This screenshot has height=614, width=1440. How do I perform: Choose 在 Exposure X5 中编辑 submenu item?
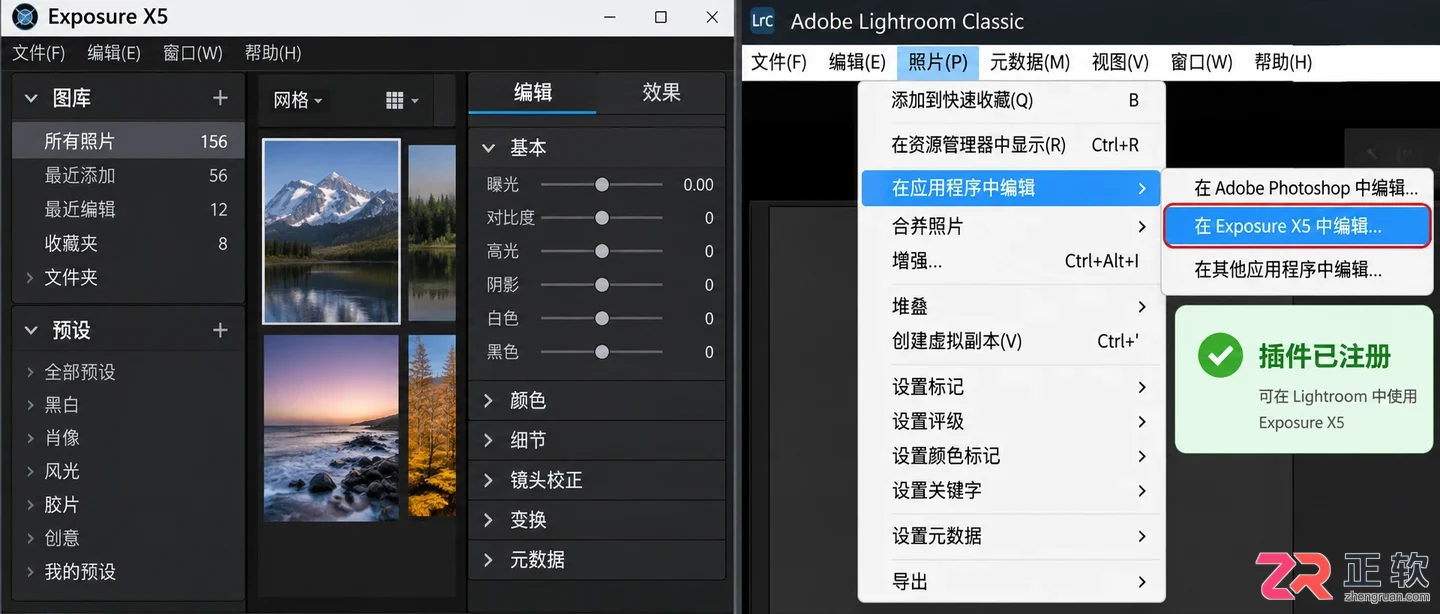tap(1297, 226)
